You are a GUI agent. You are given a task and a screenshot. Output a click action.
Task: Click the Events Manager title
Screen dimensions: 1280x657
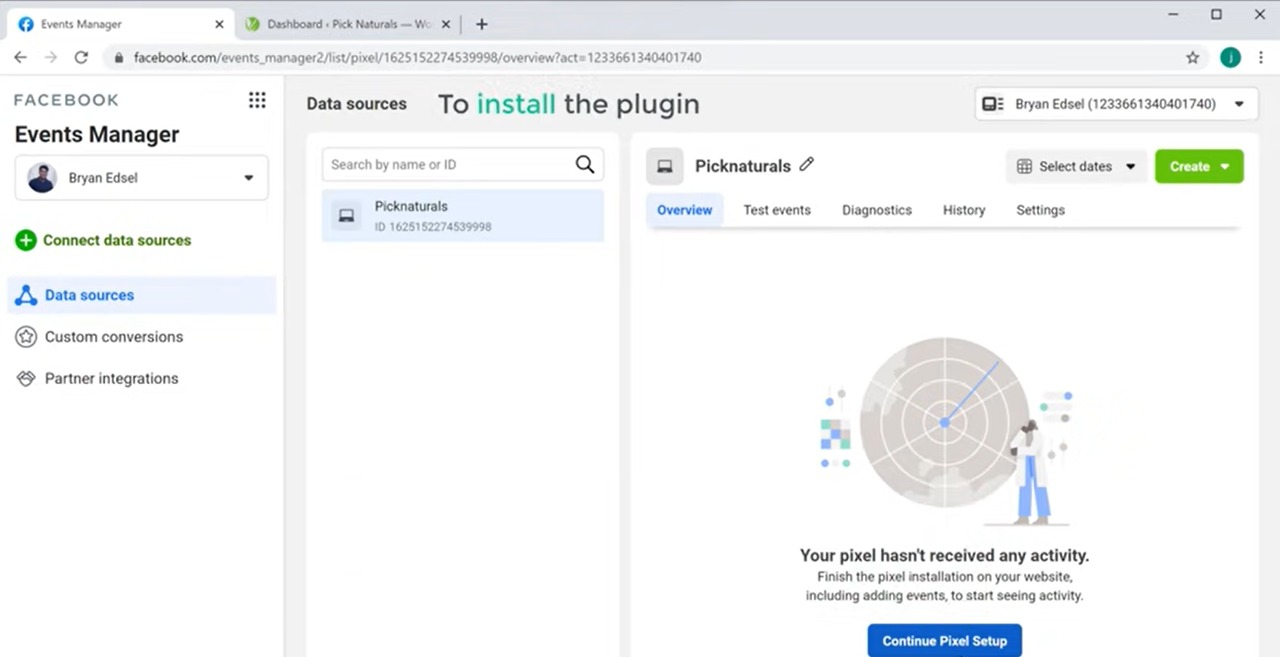point(97,135)
